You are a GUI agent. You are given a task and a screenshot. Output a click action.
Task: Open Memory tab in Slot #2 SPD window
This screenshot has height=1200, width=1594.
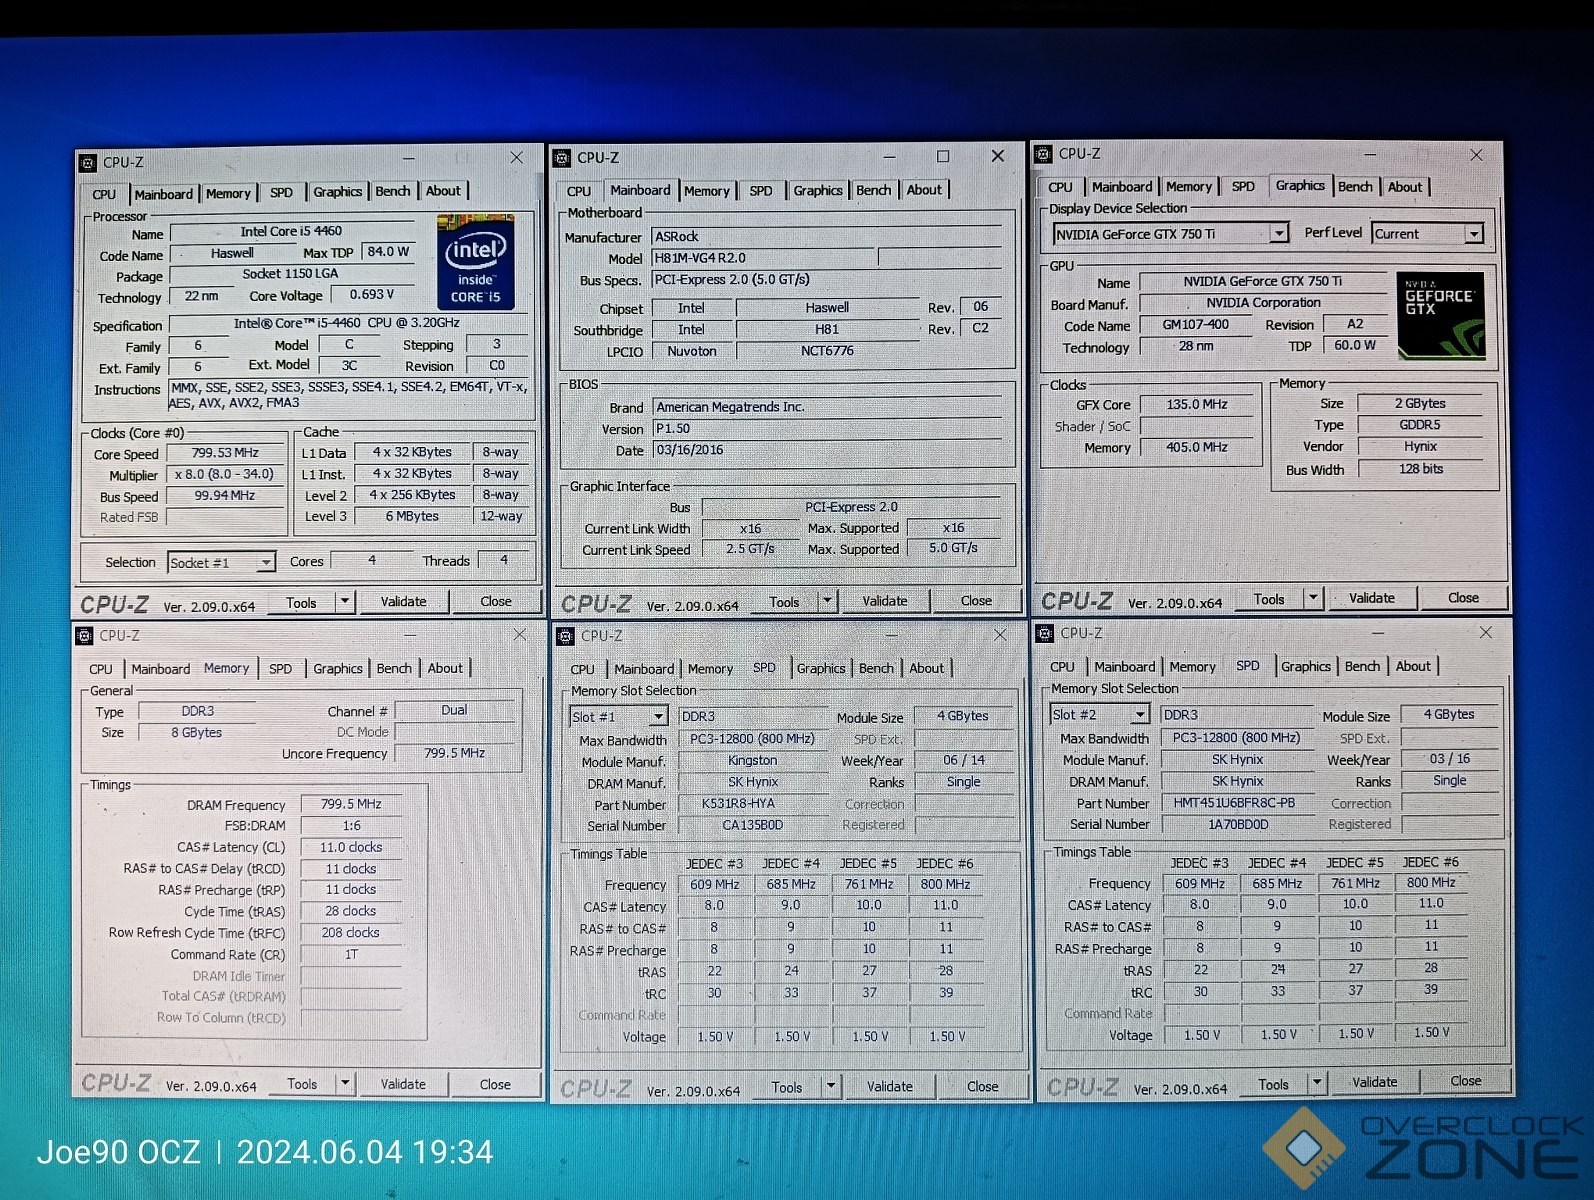[1192, 666]
